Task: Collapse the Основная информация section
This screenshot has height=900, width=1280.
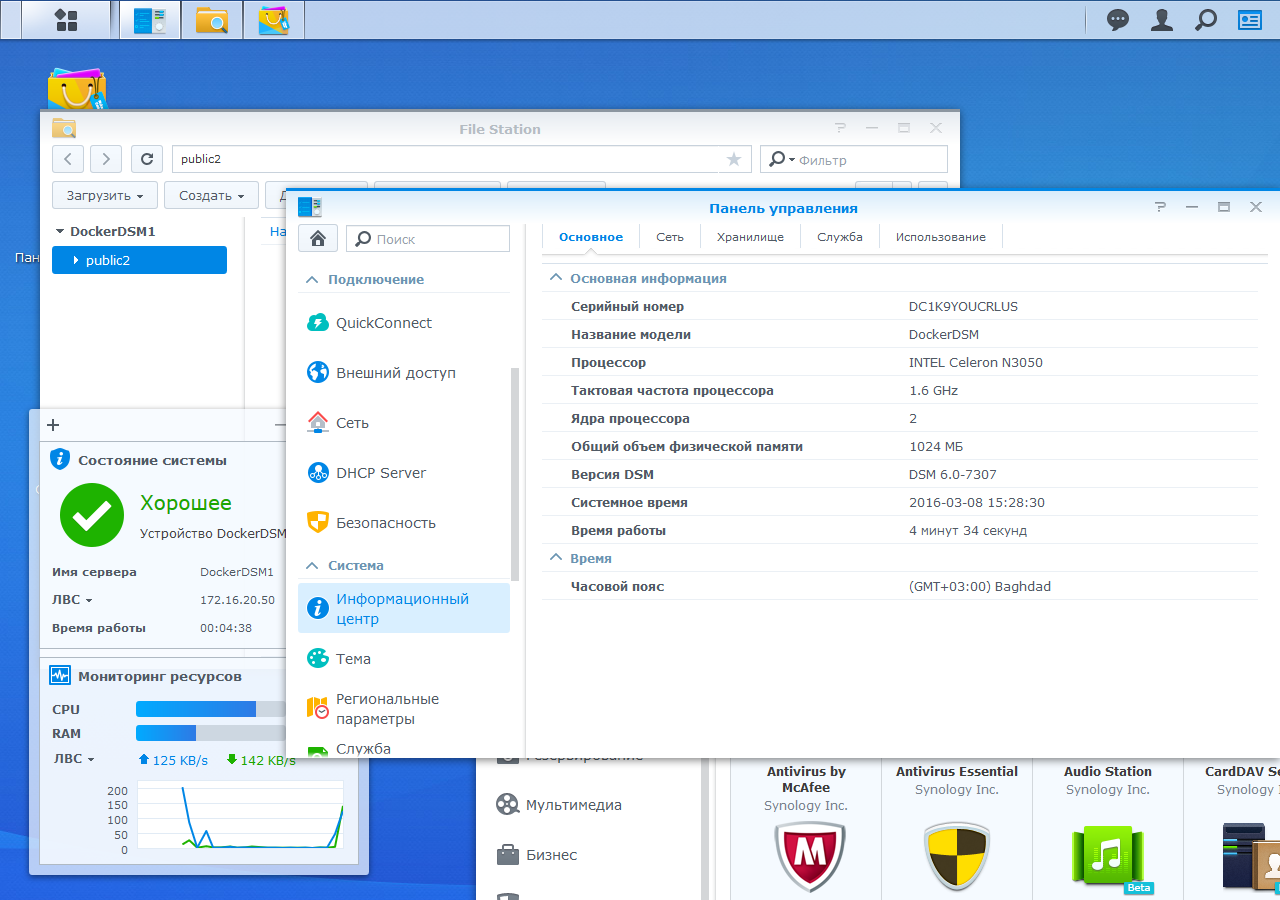Action: 556,279
